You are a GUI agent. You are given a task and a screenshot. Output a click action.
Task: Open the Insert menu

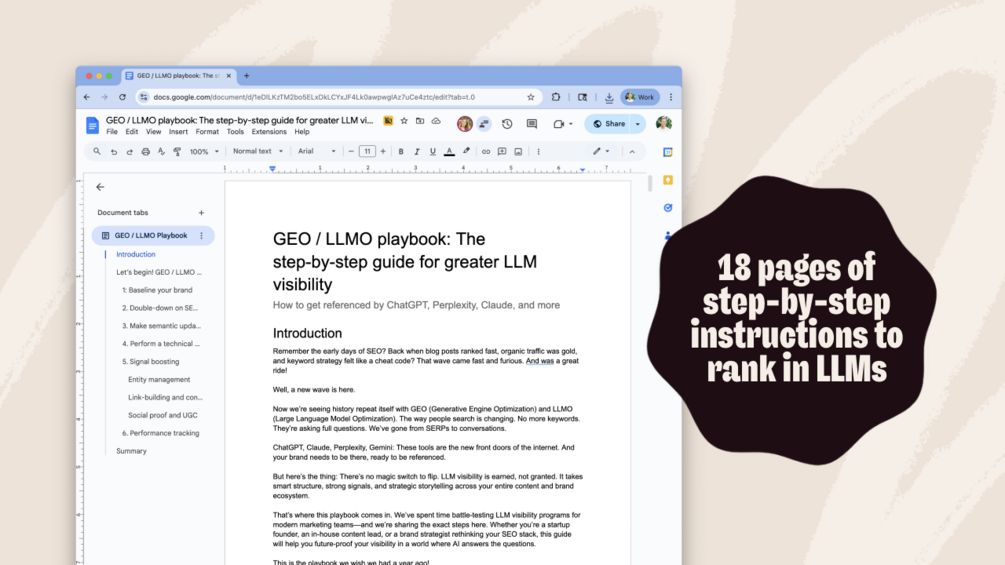tap(178, 132)
